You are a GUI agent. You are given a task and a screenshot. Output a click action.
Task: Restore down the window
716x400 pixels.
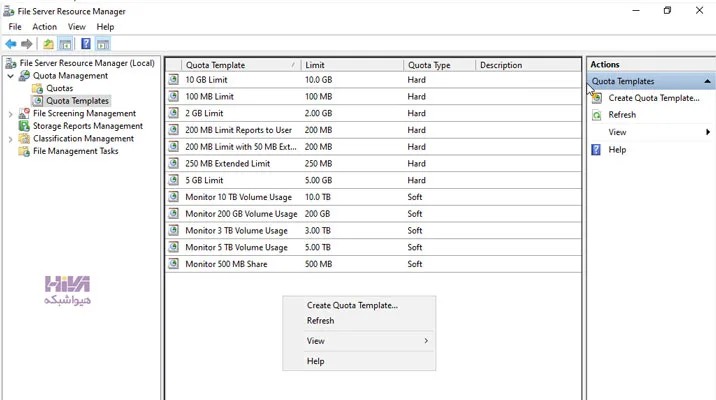667,10
